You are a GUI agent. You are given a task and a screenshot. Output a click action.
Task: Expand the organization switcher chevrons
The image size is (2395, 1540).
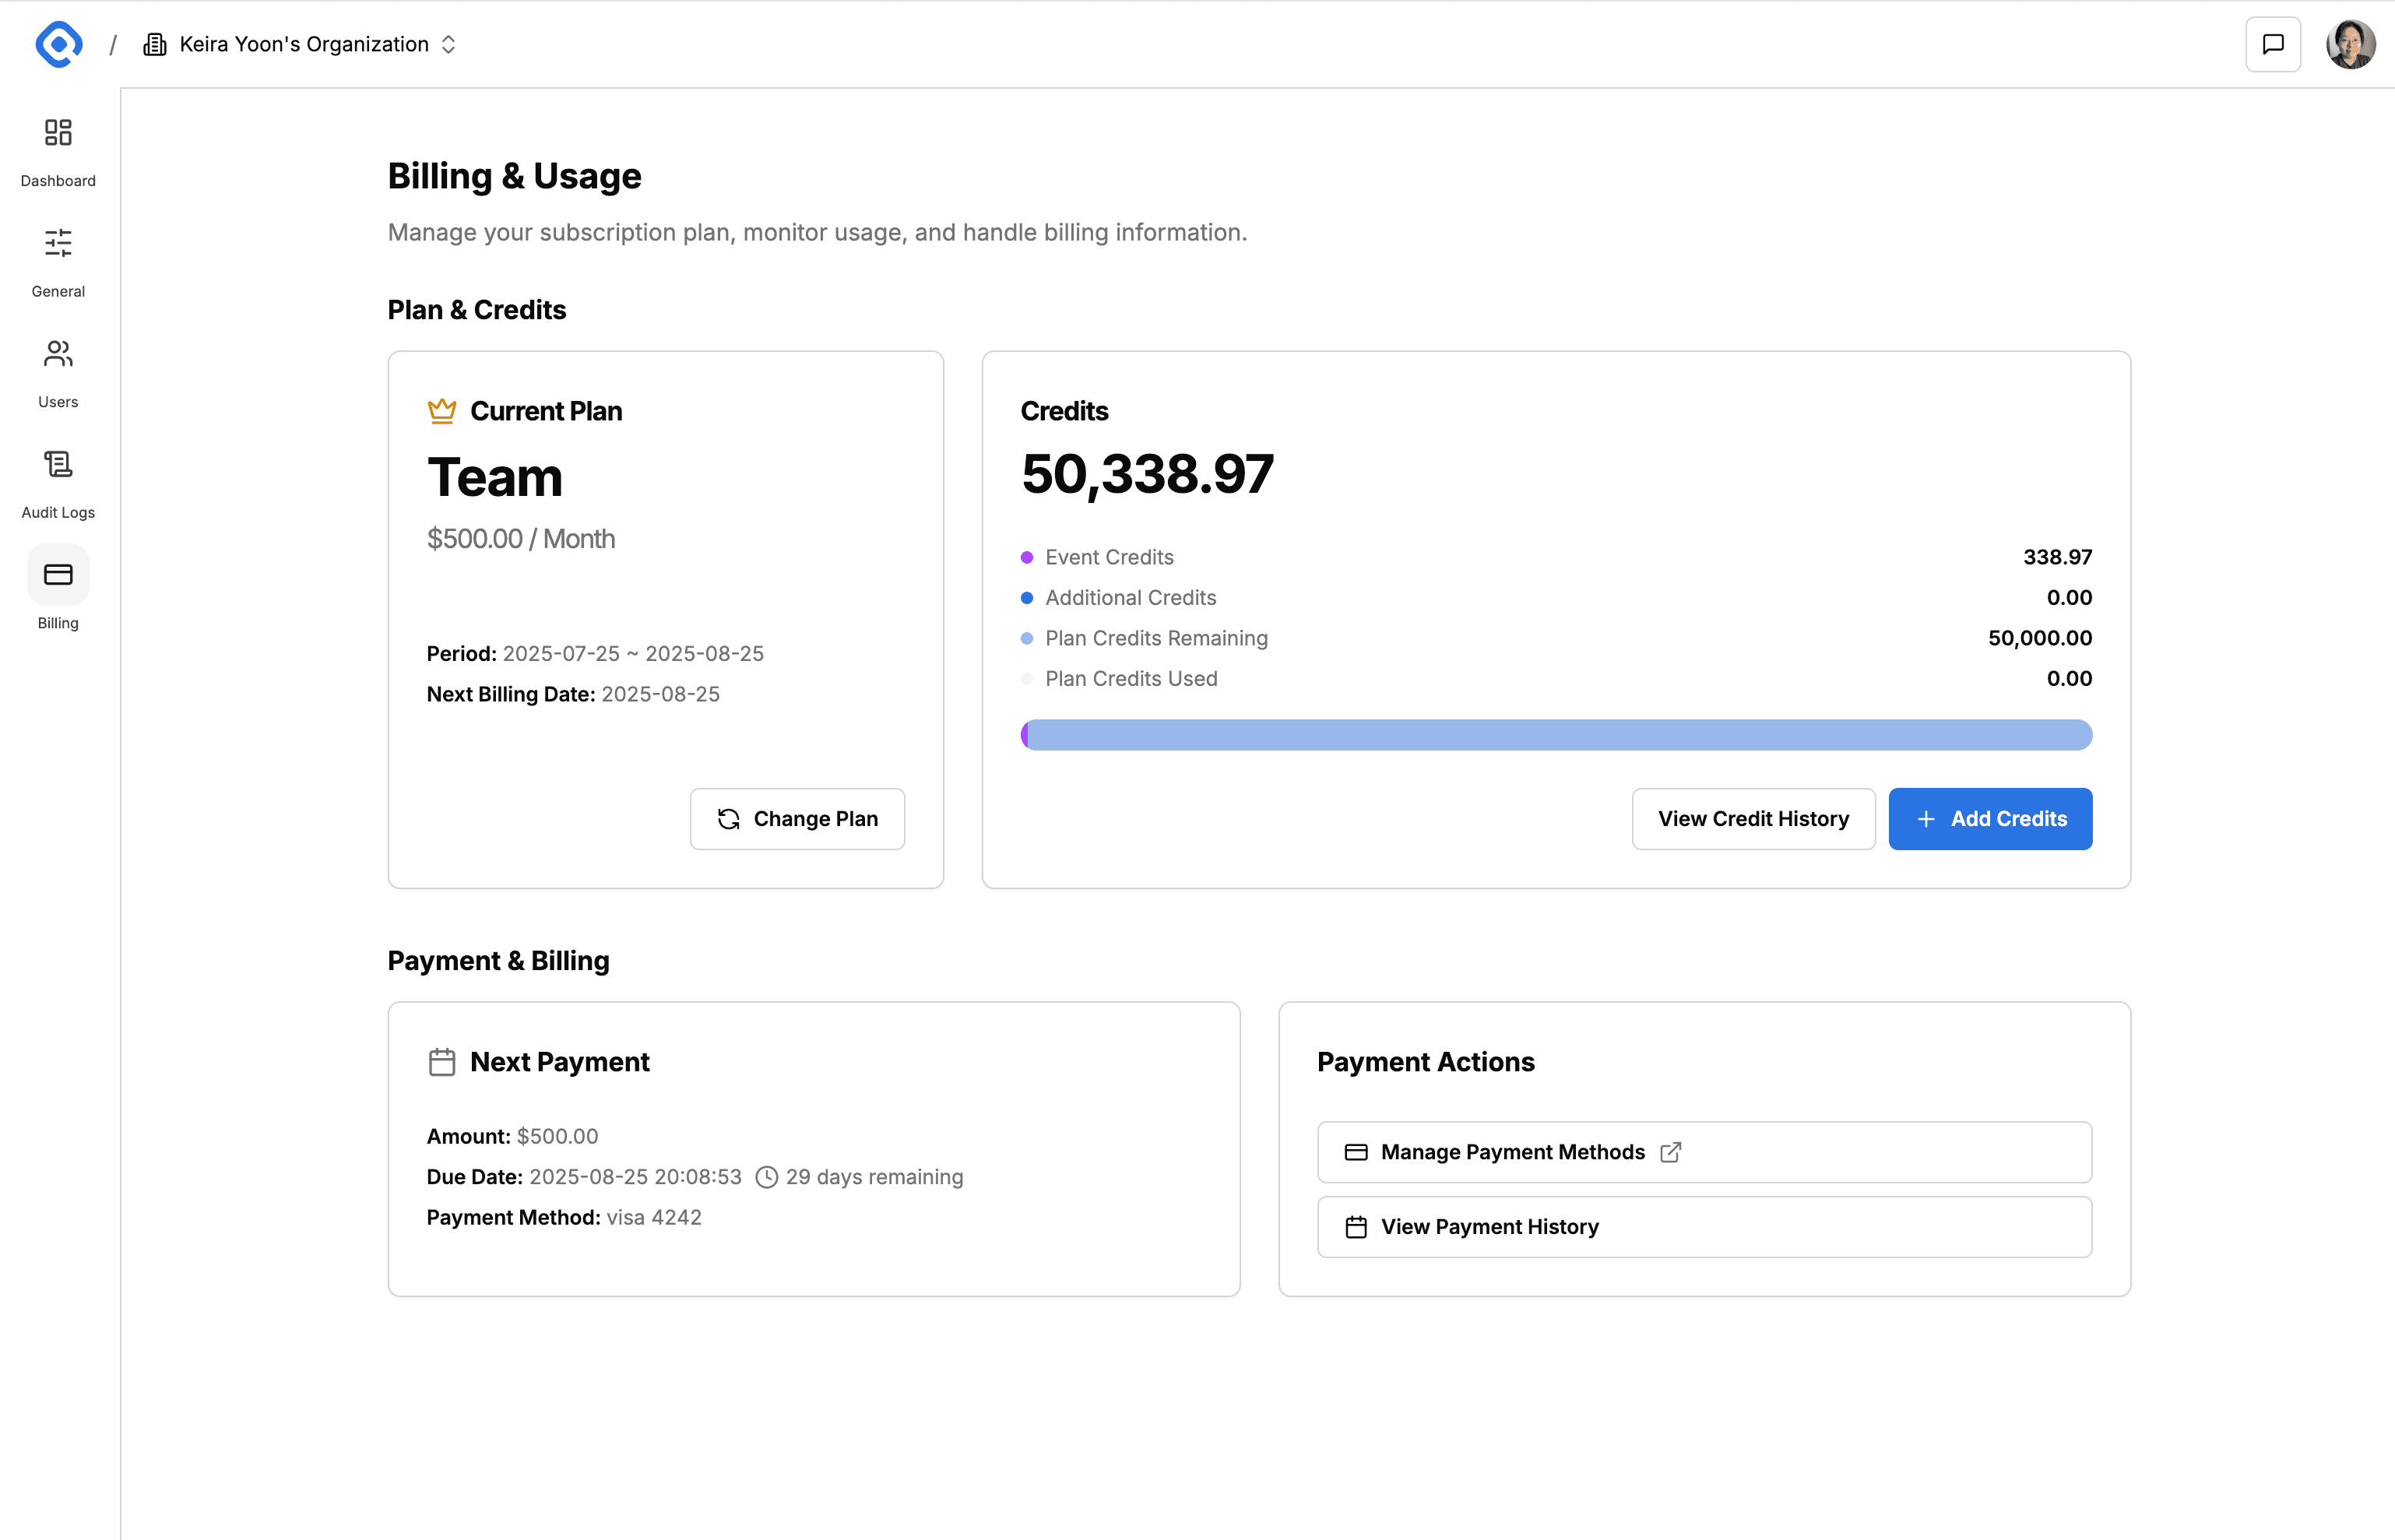point(449,44)
